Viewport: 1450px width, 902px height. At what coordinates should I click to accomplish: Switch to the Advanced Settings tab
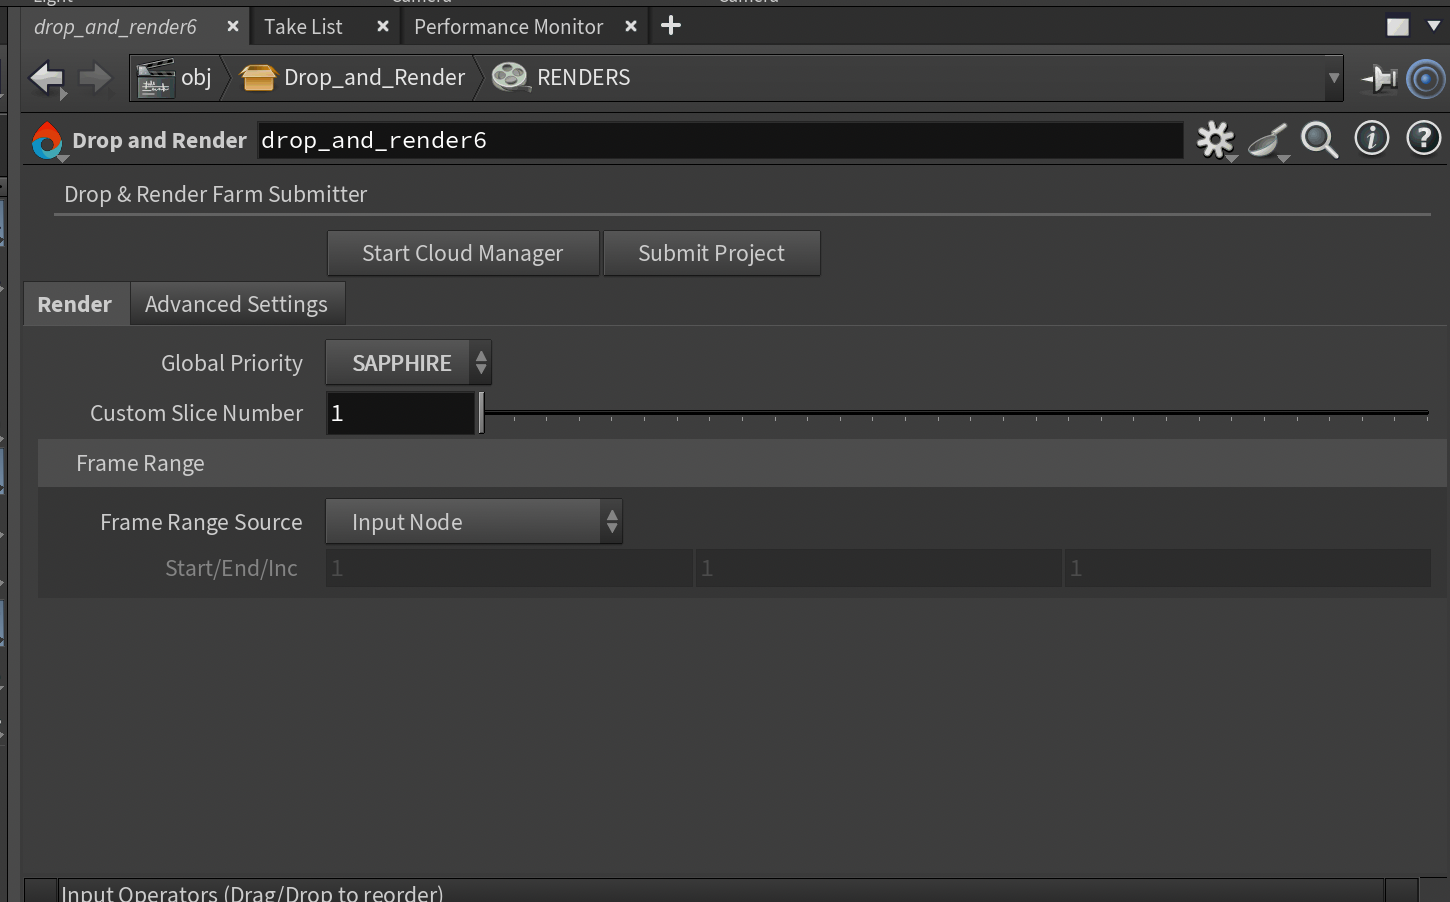236,303
